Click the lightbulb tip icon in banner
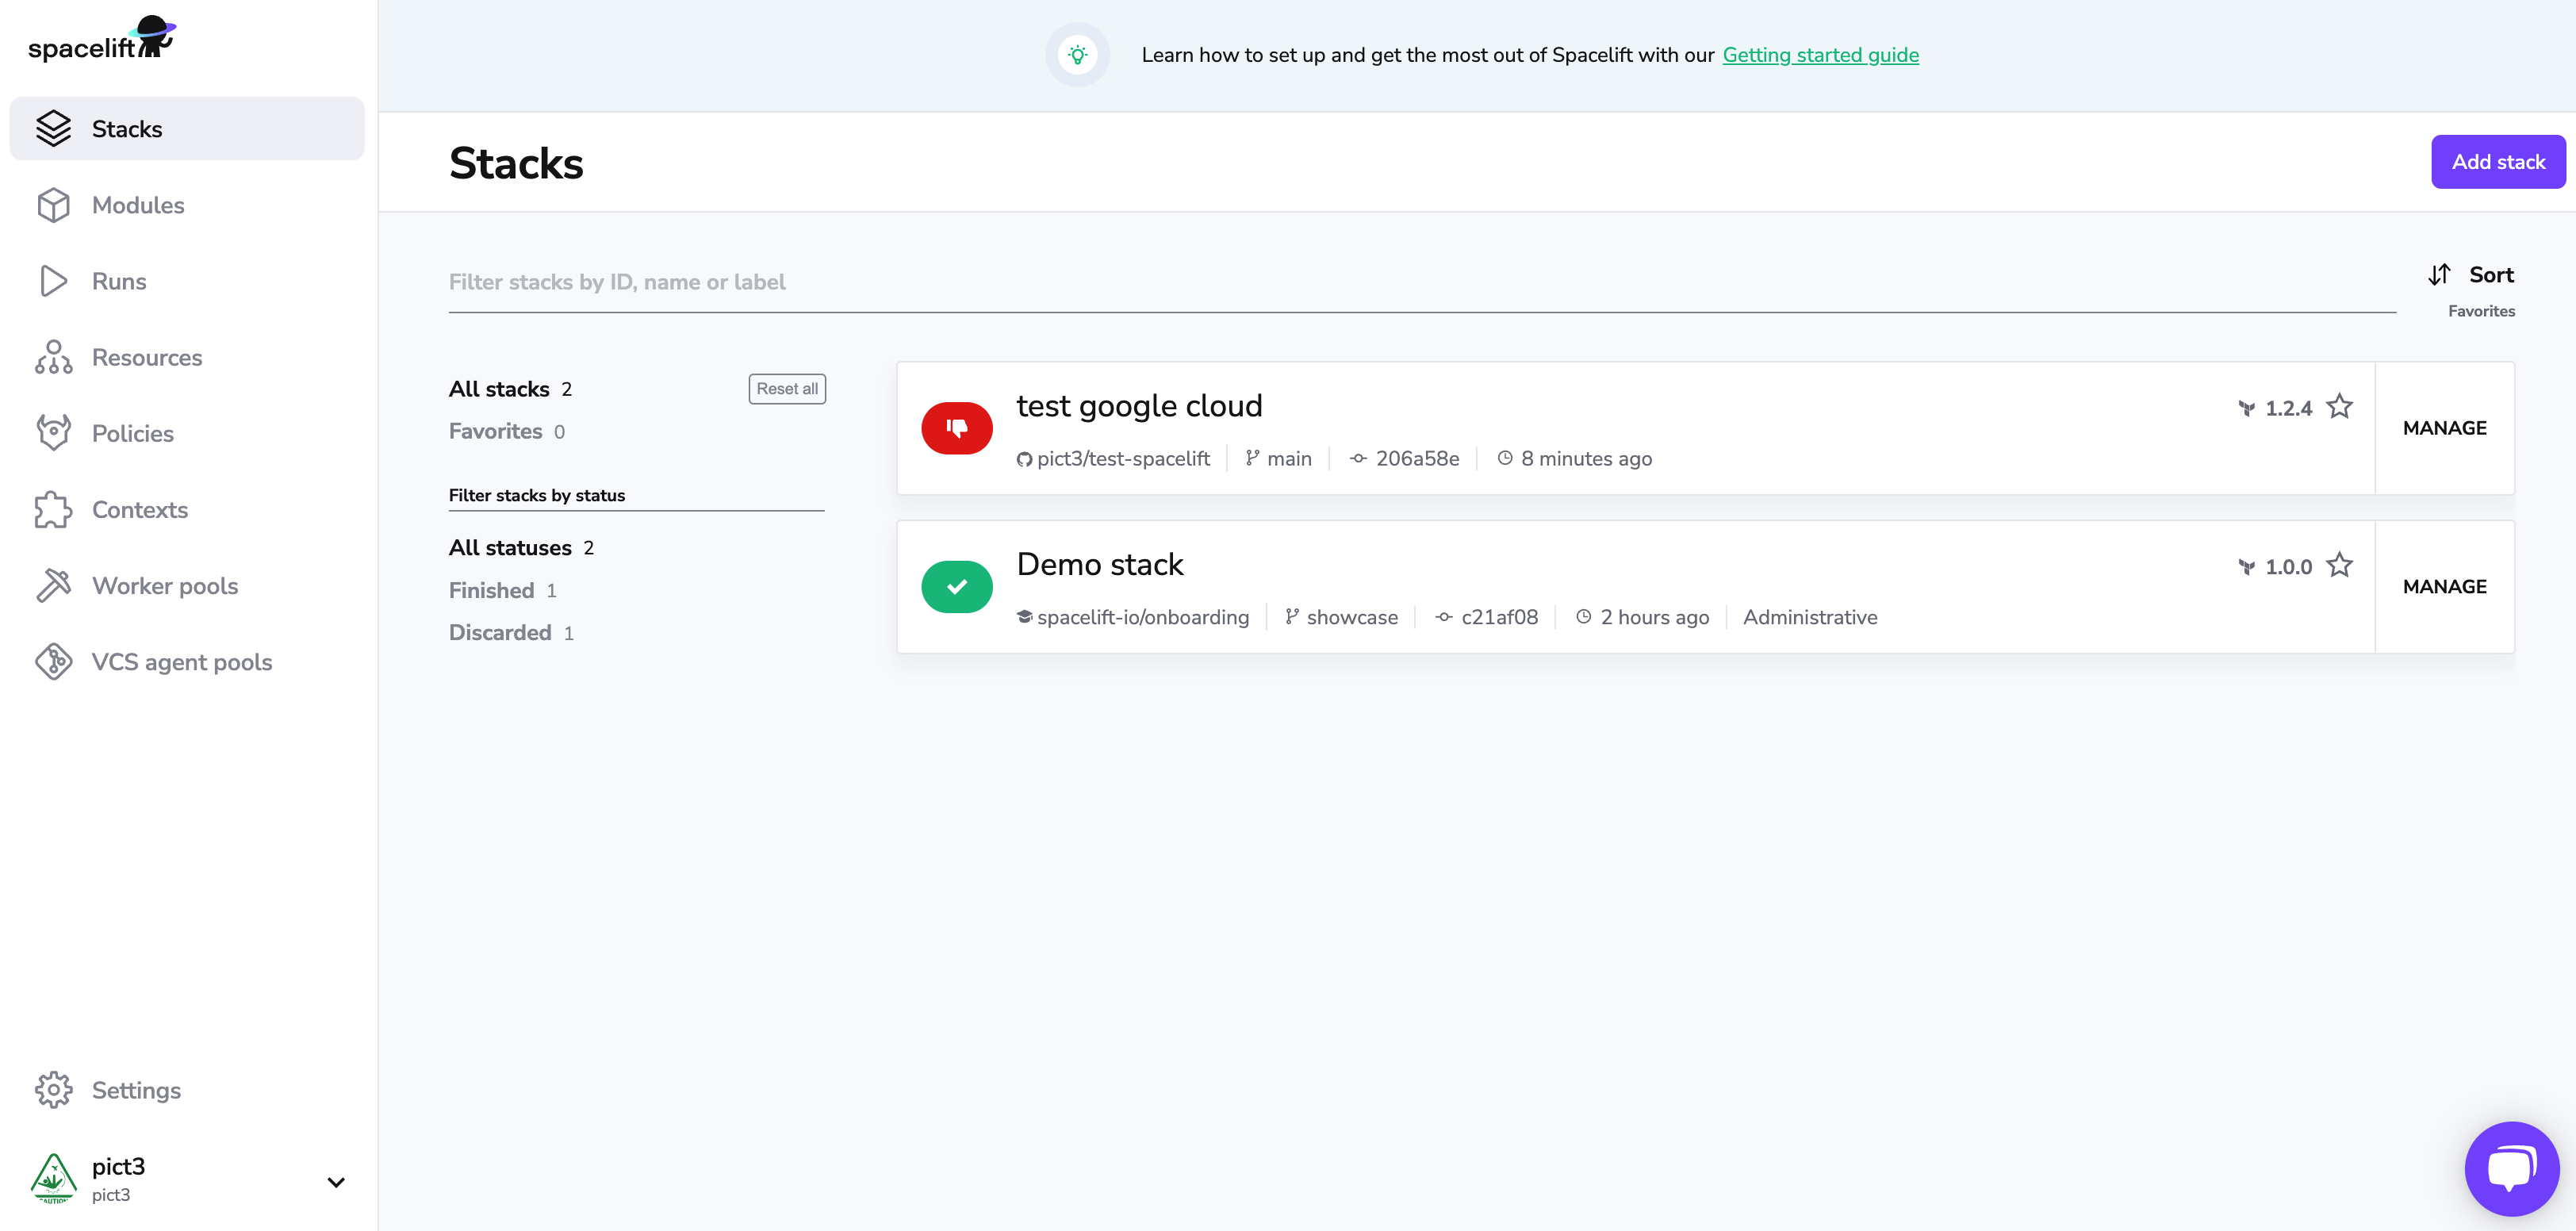The height and width of the screenshot is (1231, 2576). coord(1077,55)
